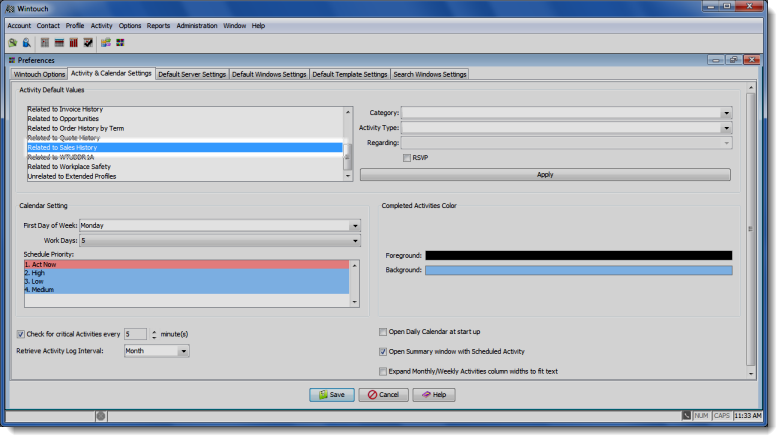Select 'Unrelated to Extended Profiles' row
783x442 pixels.
coord(185,176)
